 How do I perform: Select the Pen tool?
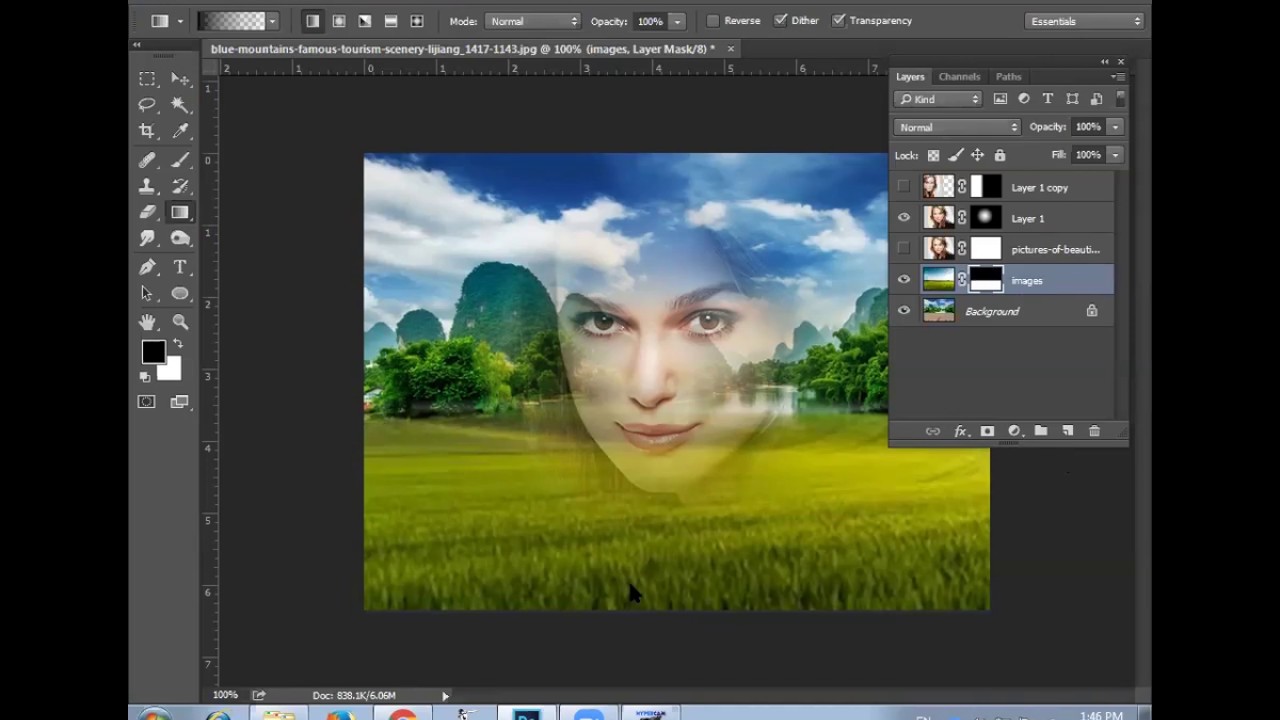147,267
